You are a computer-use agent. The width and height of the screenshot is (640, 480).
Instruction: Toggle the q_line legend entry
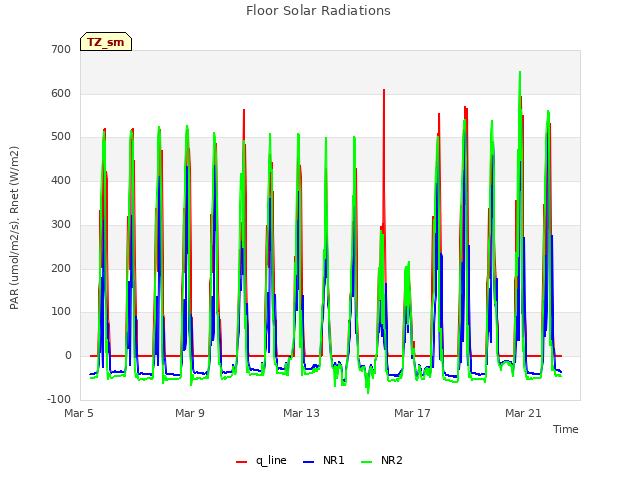261,460
